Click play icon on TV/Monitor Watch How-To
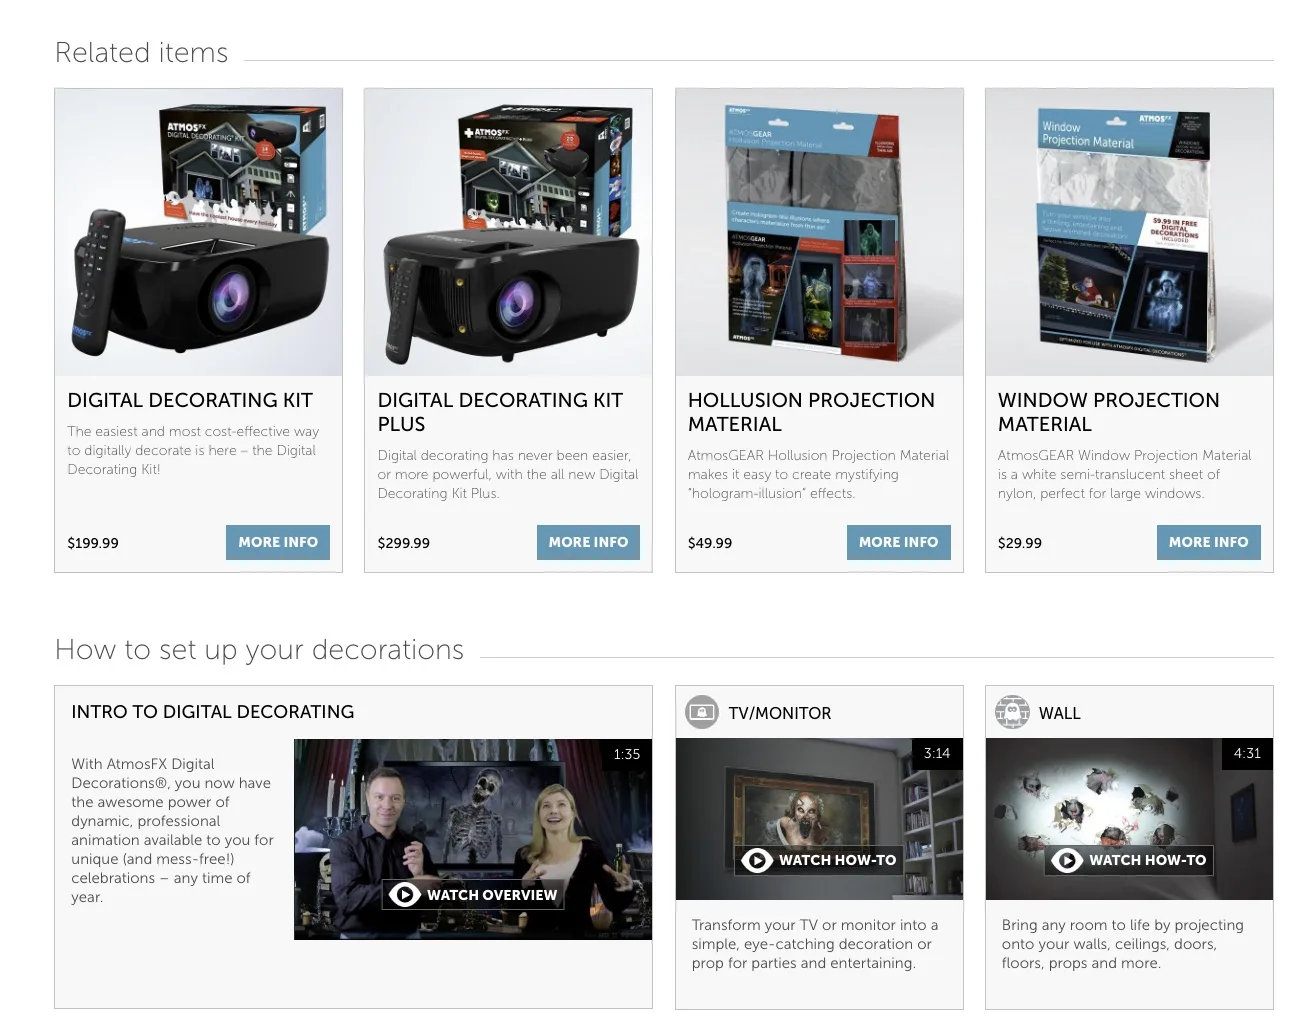 (756, 860)
